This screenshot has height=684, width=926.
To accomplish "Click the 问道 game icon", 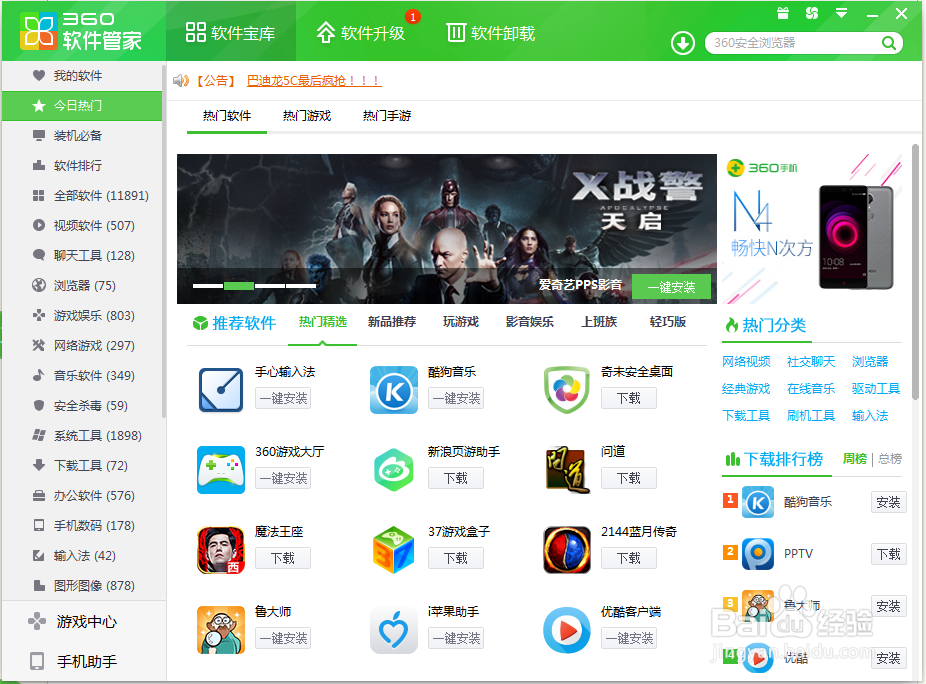I will (566, 470).
